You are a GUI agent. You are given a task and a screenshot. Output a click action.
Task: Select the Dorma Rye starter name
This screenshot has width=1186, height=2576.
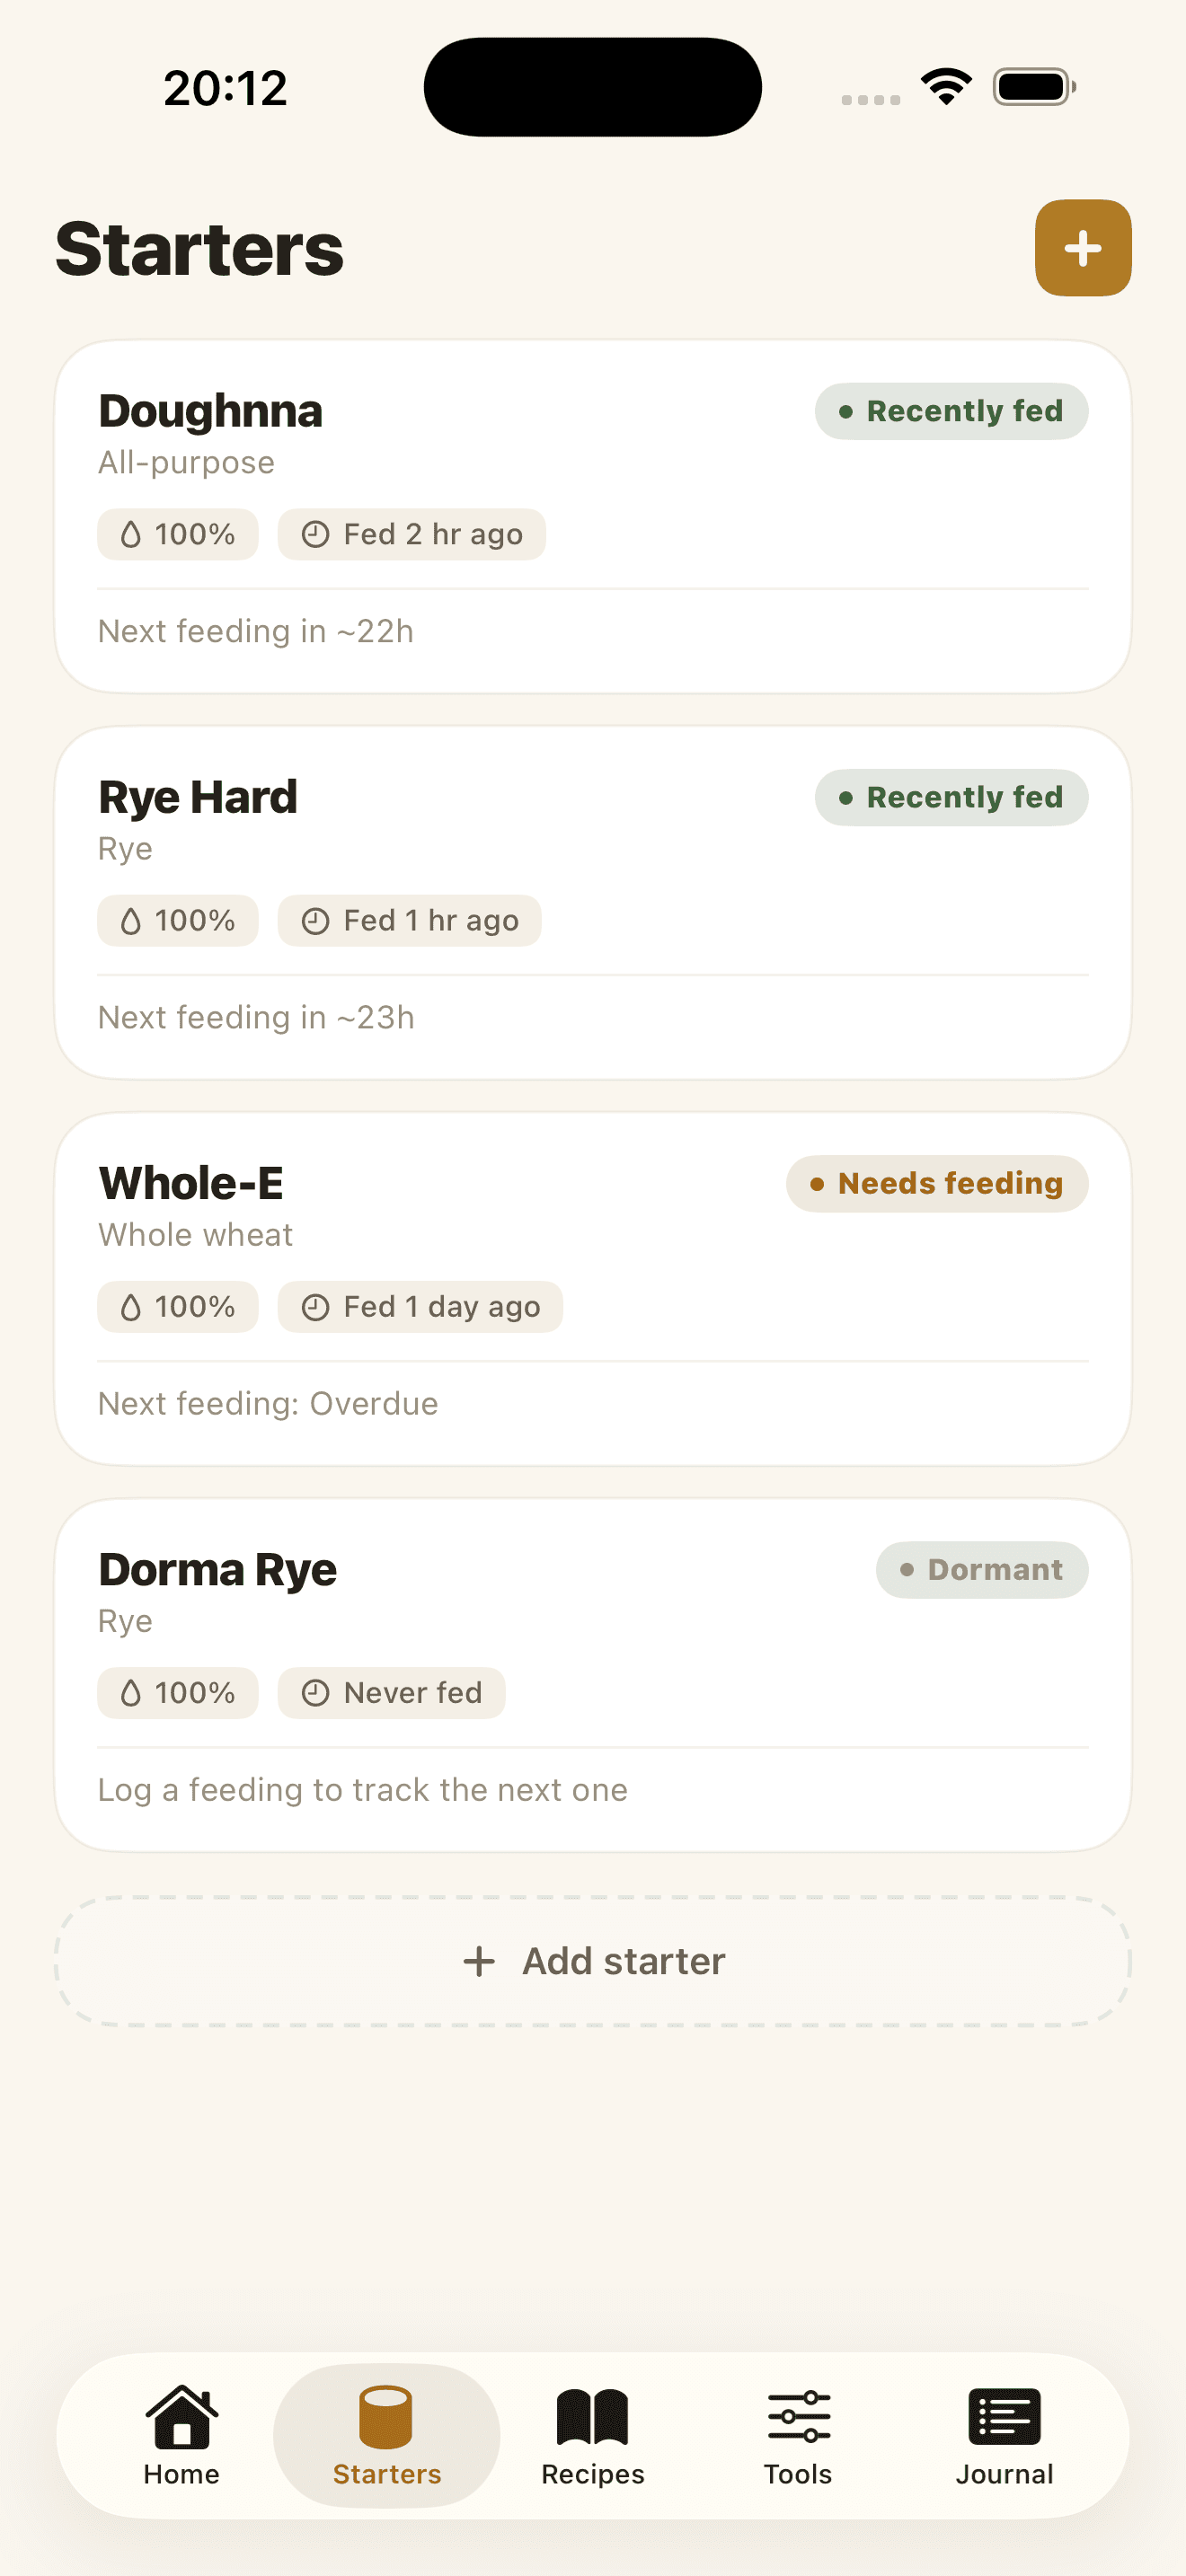coord(217,1570)
